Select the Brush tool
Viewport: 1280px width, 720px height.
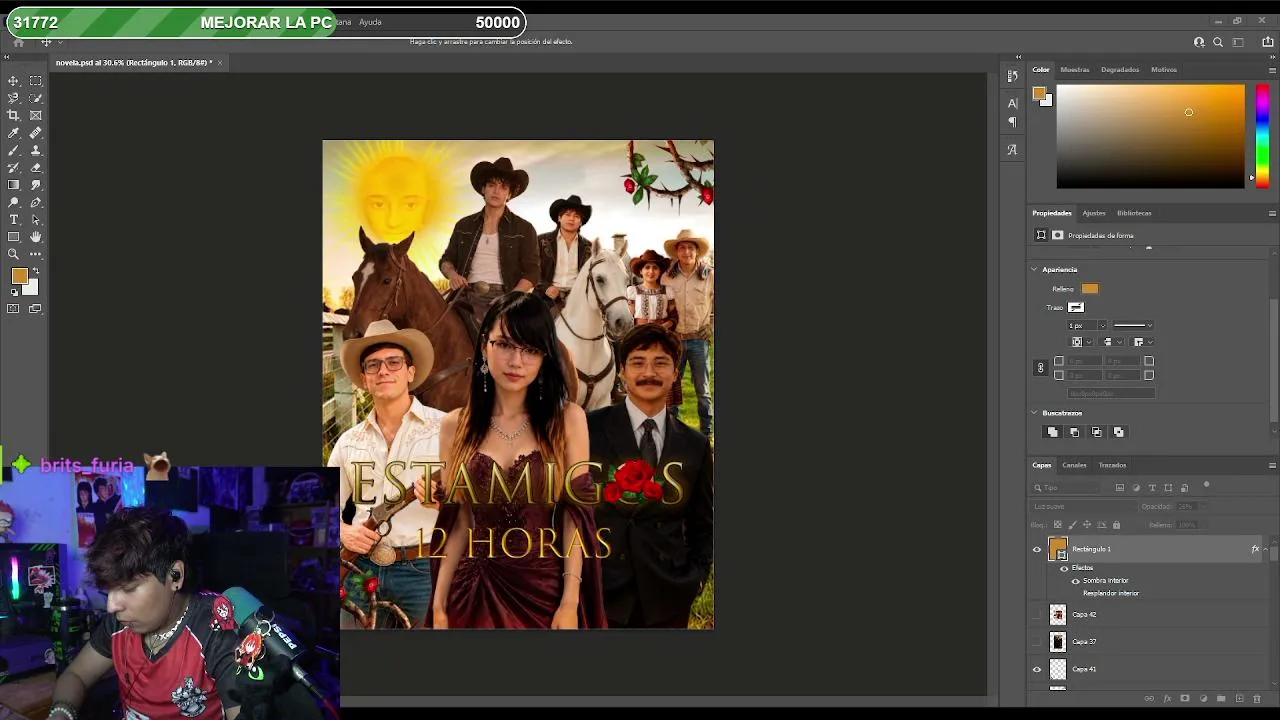point(13,150)
